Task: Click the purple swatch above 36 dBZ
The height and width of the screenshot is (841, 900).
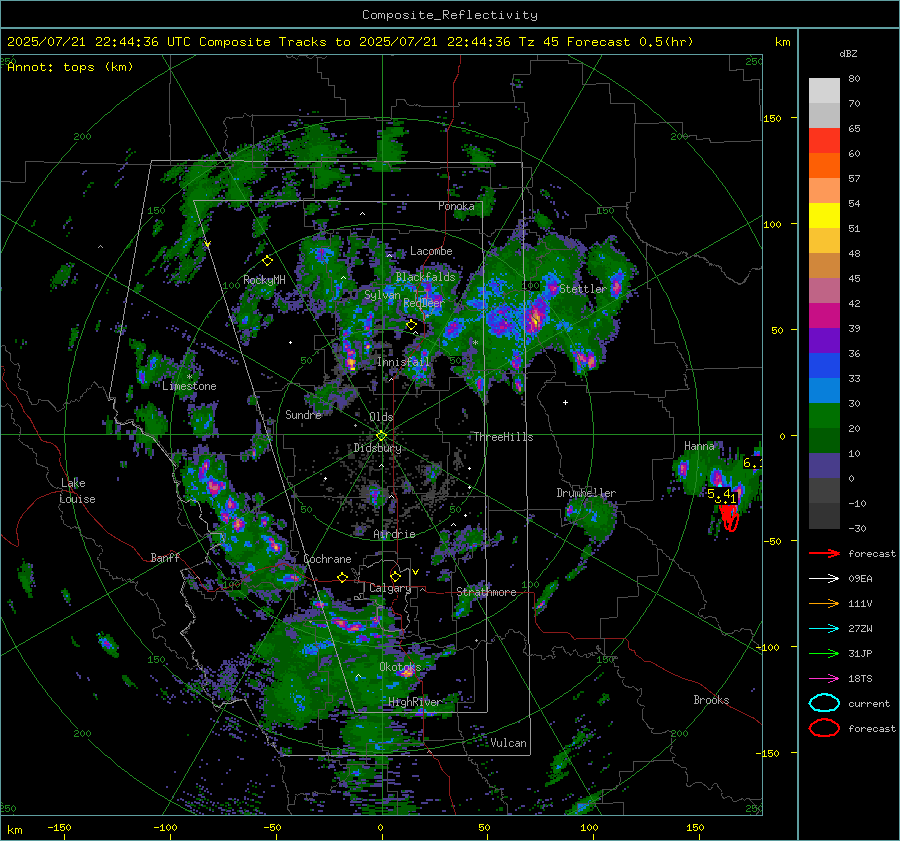Action: [x=824, y=340]
